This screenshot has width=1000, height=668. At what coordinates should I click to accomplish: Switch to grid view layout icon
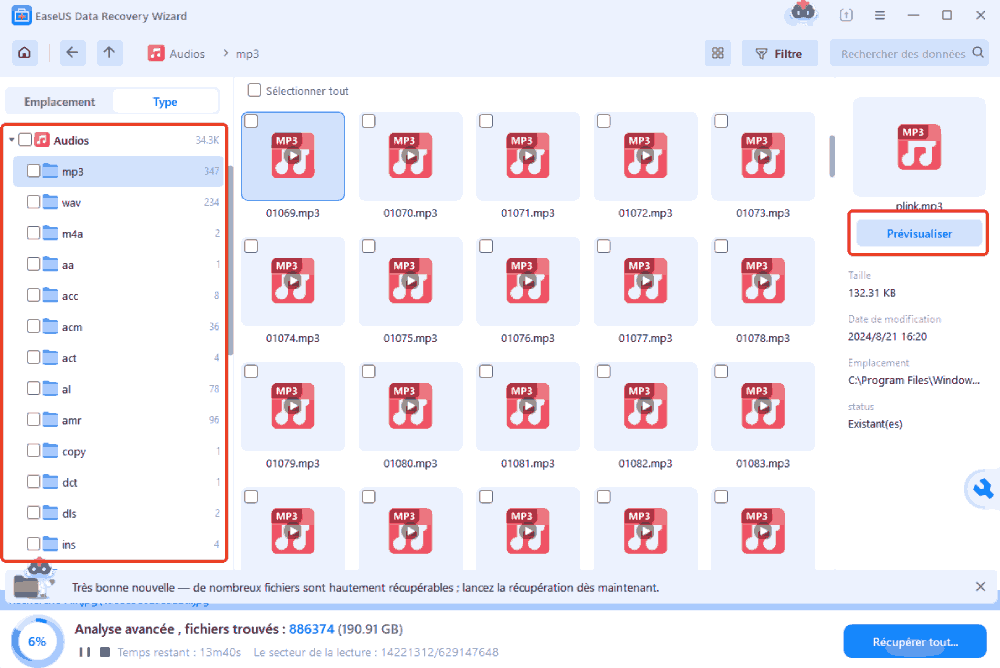pos(717,53)
